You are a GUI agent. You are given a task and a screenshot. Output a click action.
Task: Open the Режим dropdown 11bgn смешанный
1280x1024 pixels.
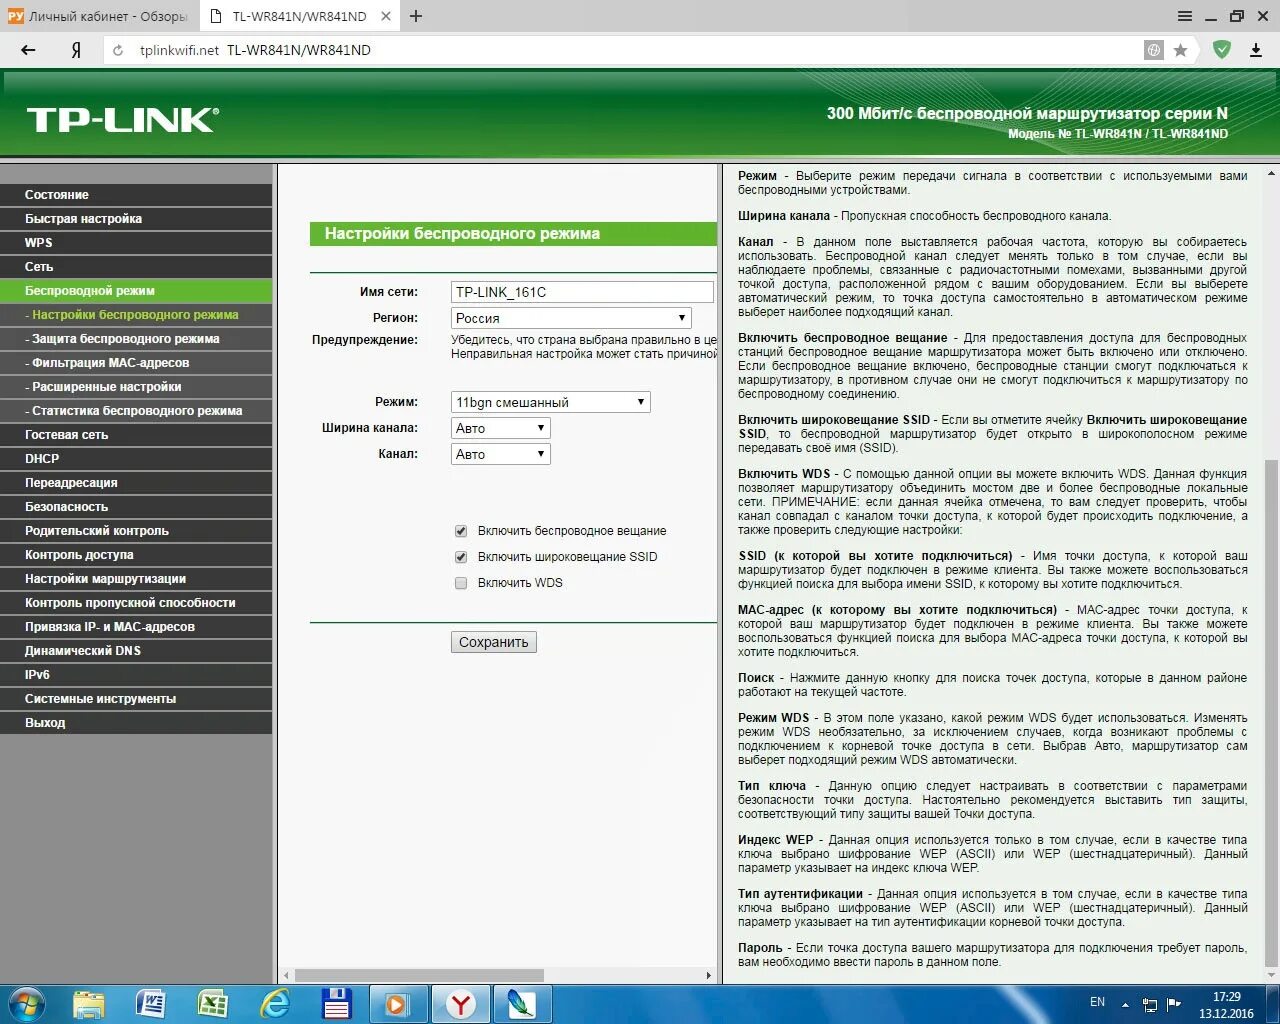[551, 402]
